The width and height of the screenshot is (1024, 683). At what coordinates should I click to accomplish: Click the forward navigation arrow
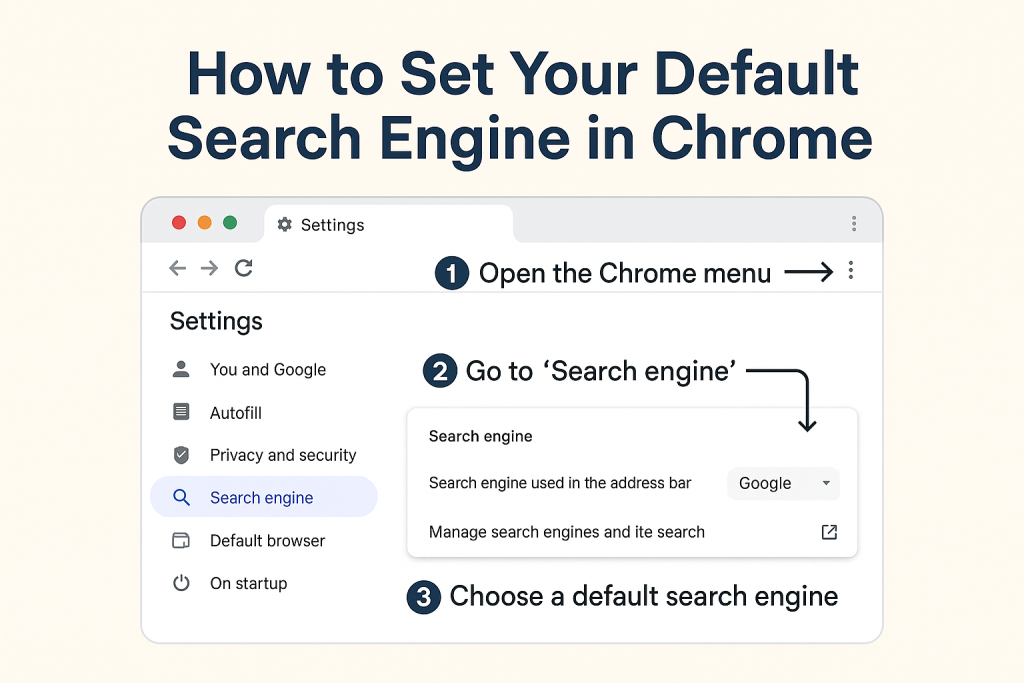pos(209,268)
